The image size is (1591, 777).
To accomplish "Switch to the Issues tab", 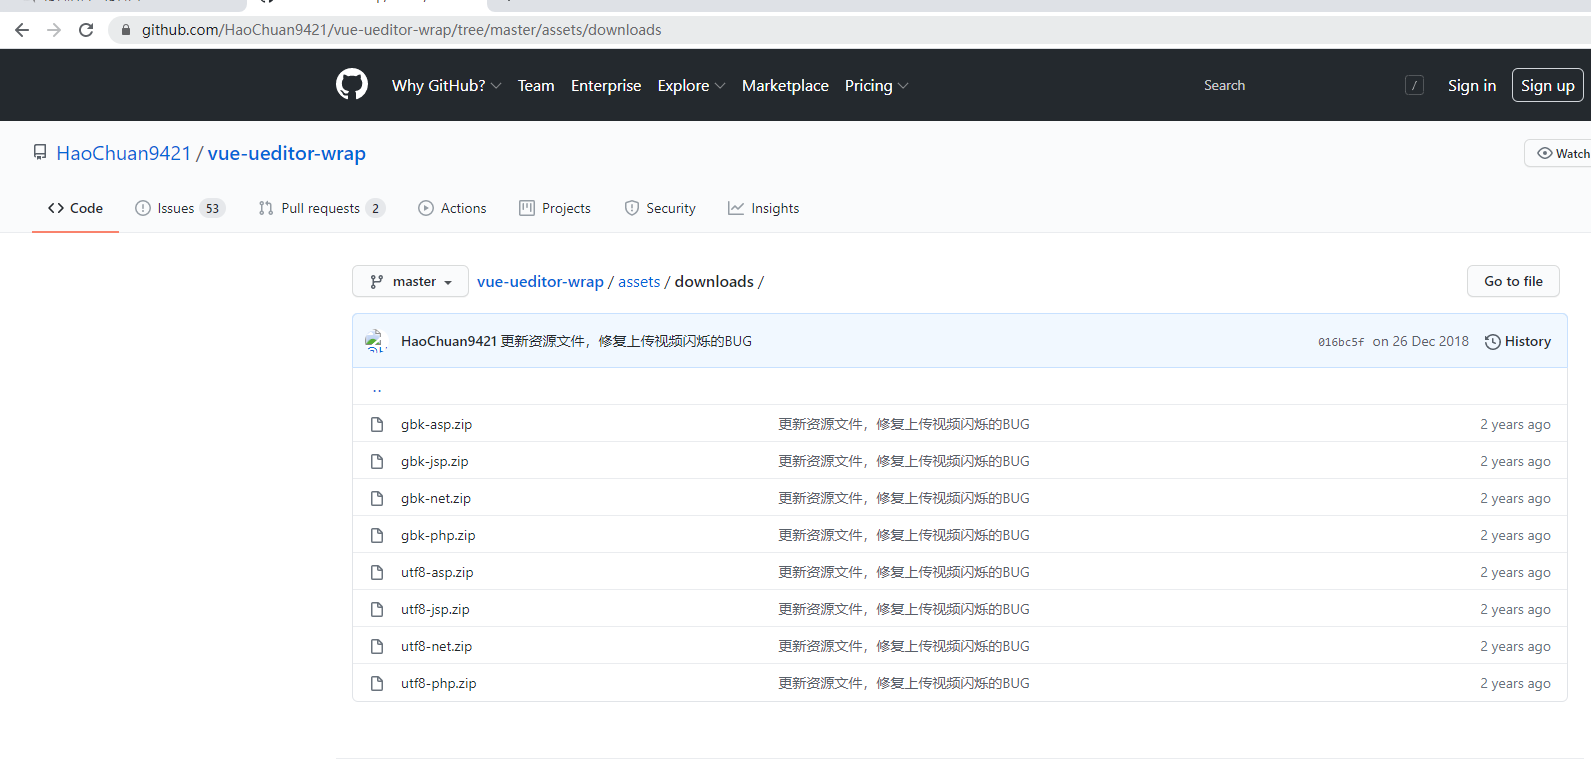I will pyautogui.click(x=180, y=208).
